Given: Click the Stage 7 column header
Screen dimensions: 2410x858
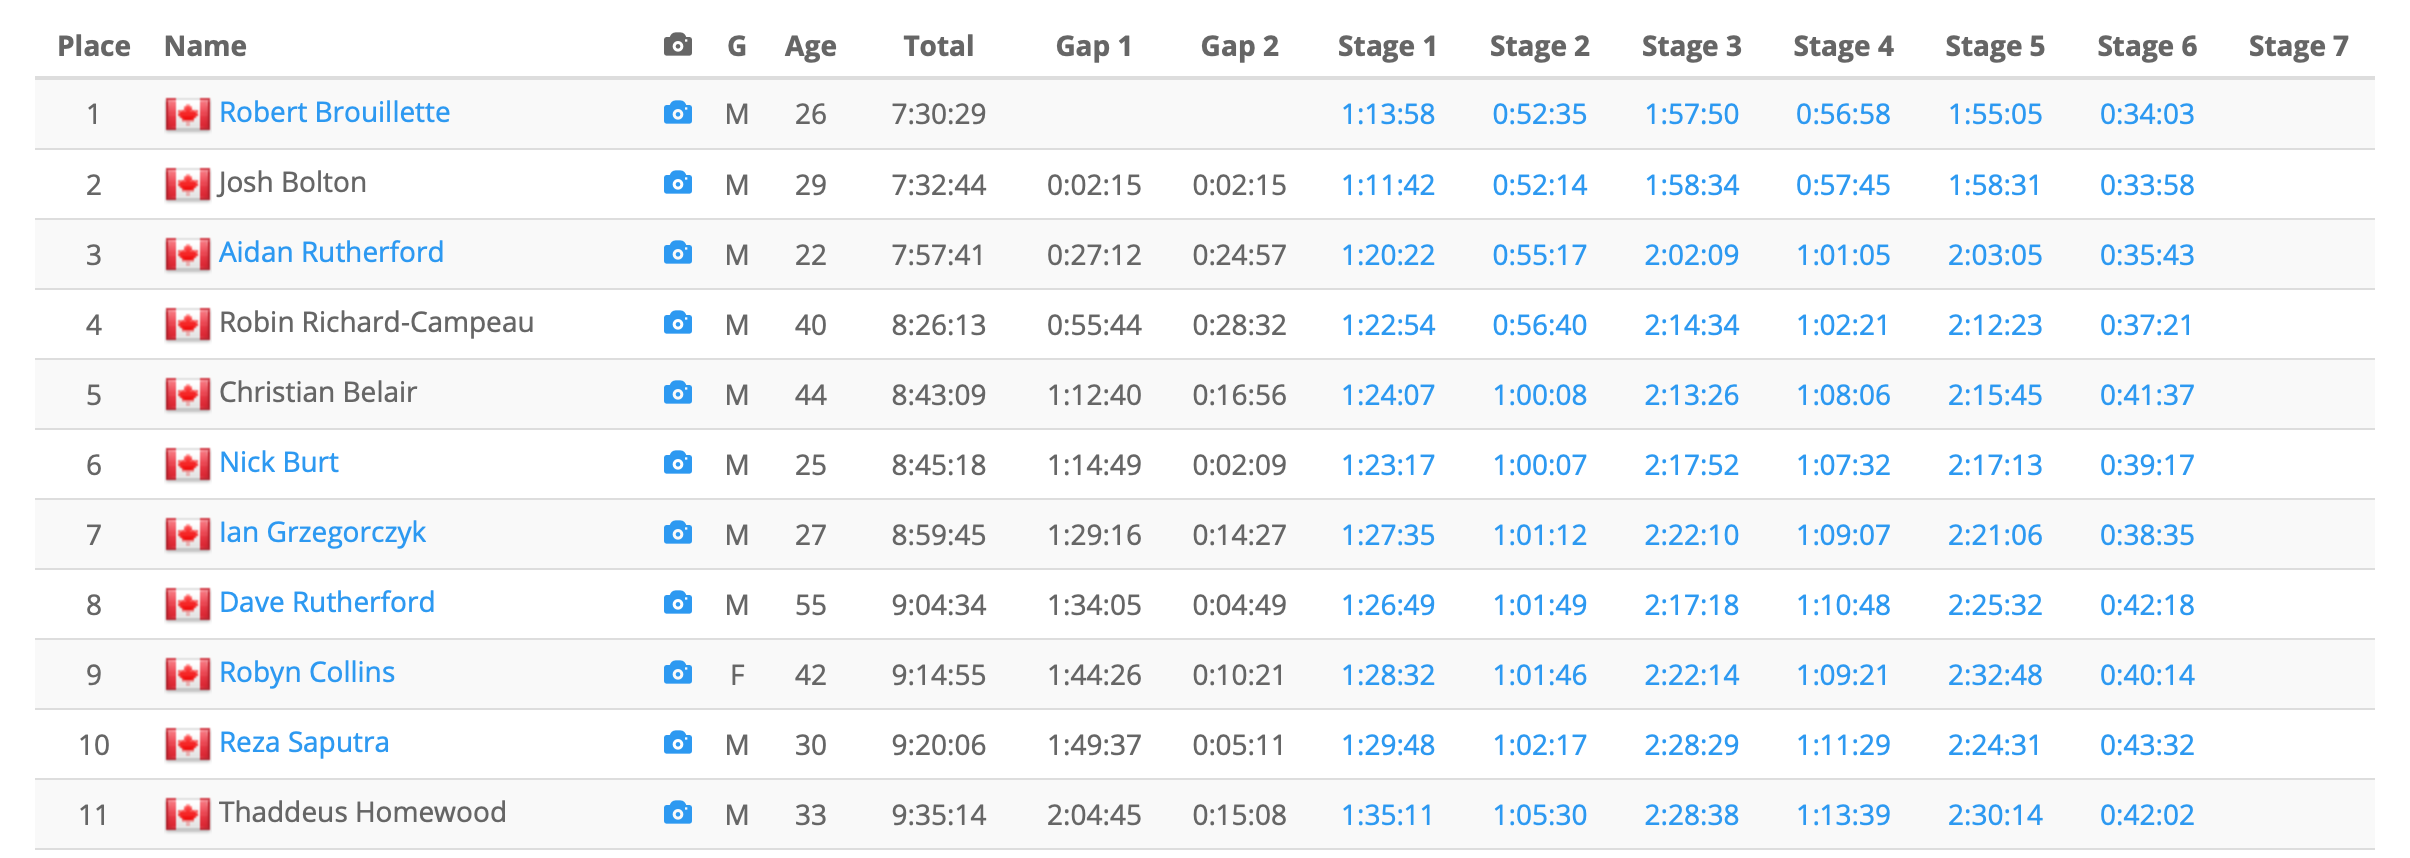Looking at the screenshot, I should click(2298, 46).
